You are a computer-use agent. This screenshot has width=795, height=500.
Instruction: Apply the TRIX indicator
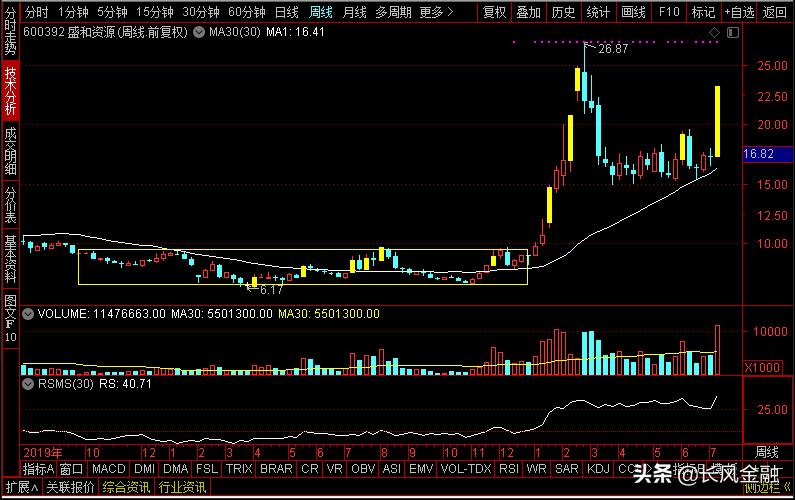click(239, 469)
